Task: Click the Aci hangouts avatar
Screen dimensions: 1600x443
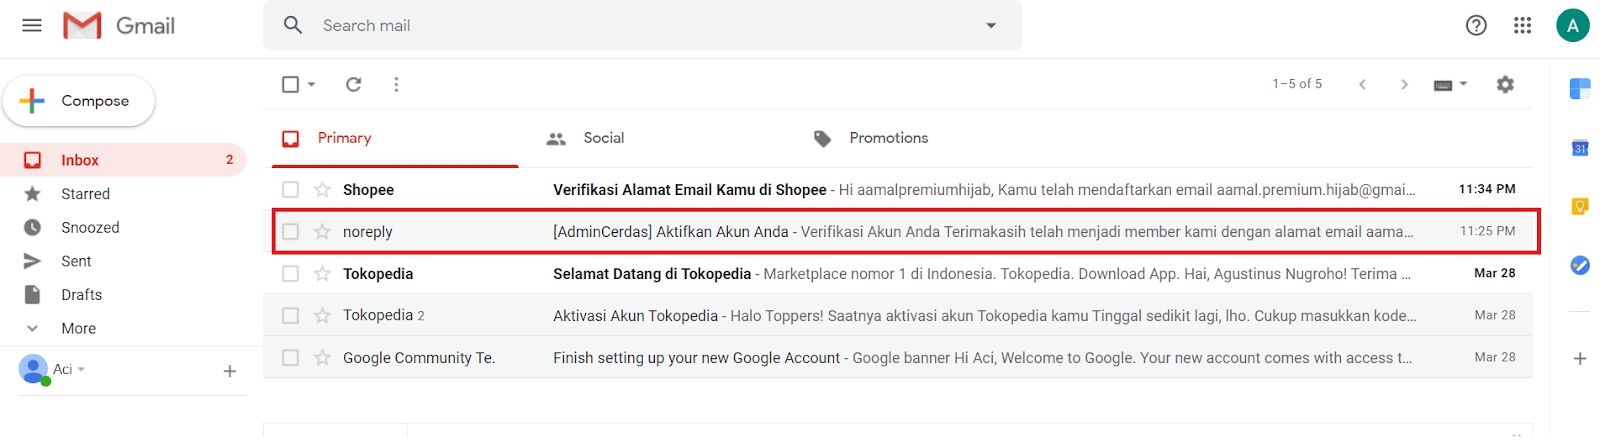Action: 33,369
